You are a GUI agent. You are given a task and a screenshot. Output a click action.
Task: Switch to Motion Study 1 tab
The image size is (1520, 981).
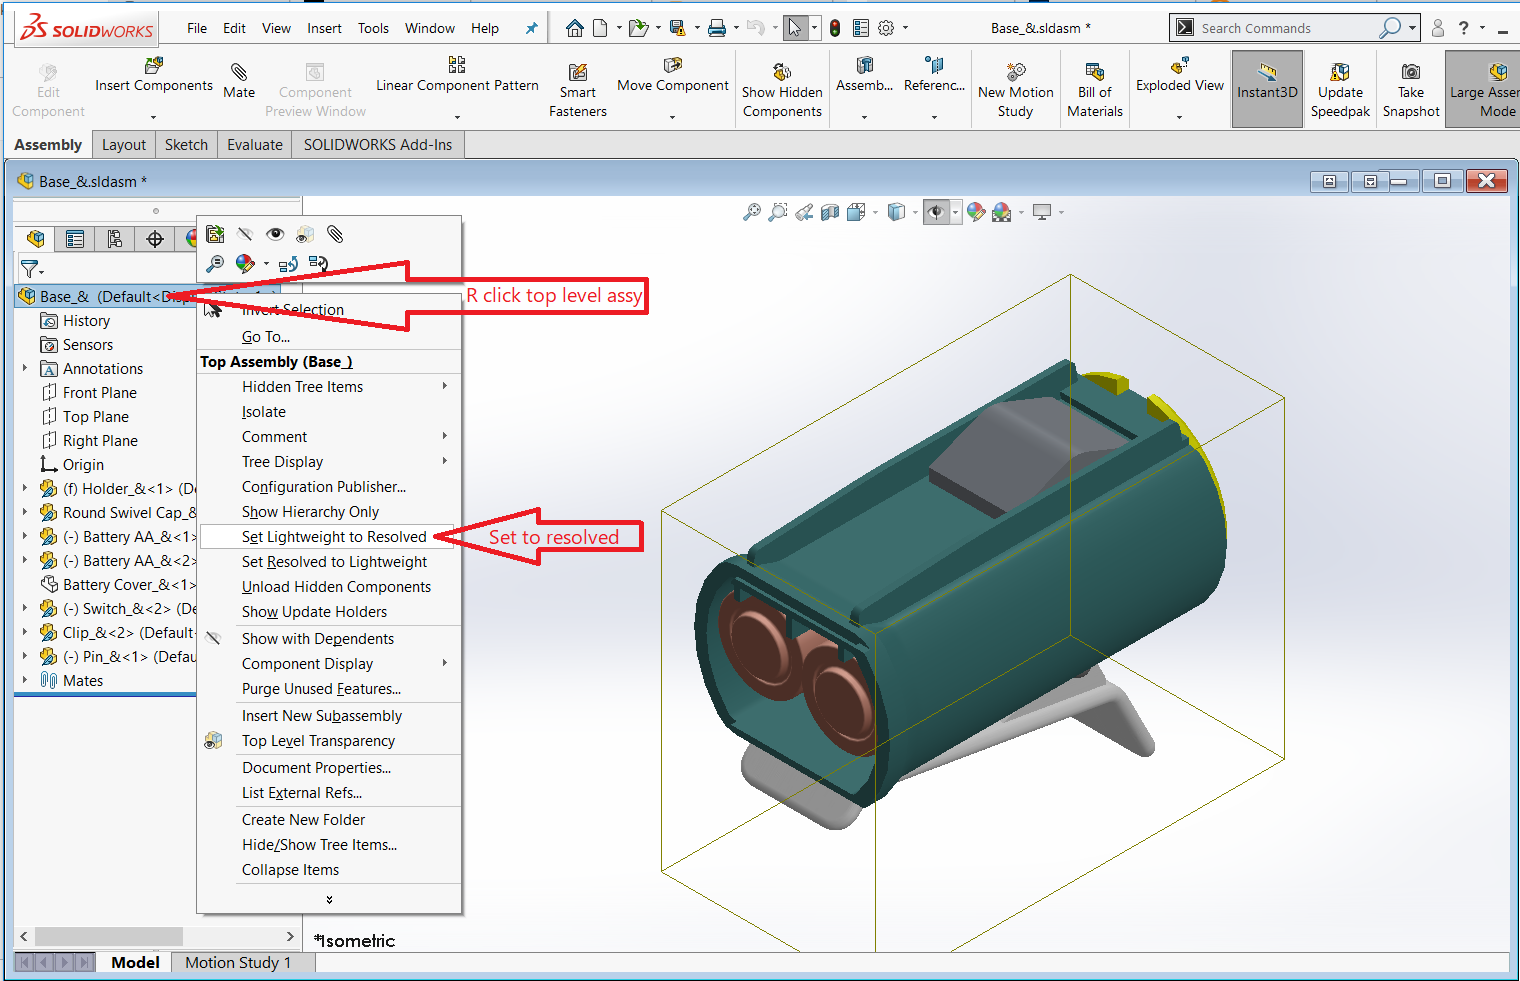click(x=238, y=962)
